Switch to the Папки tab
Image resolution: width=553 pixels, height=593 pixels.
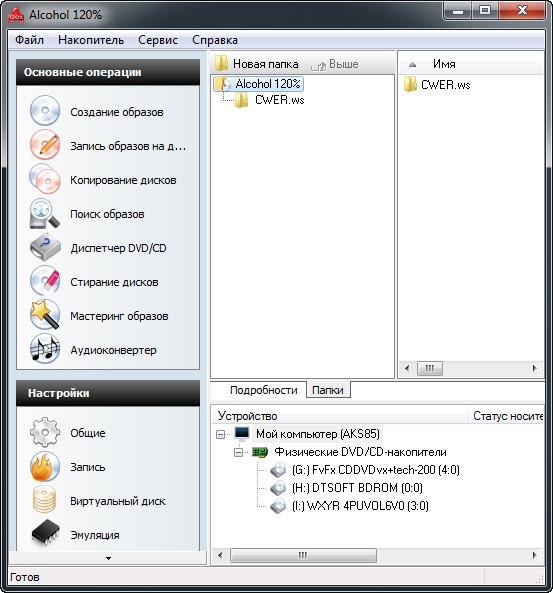click(328, 390)
